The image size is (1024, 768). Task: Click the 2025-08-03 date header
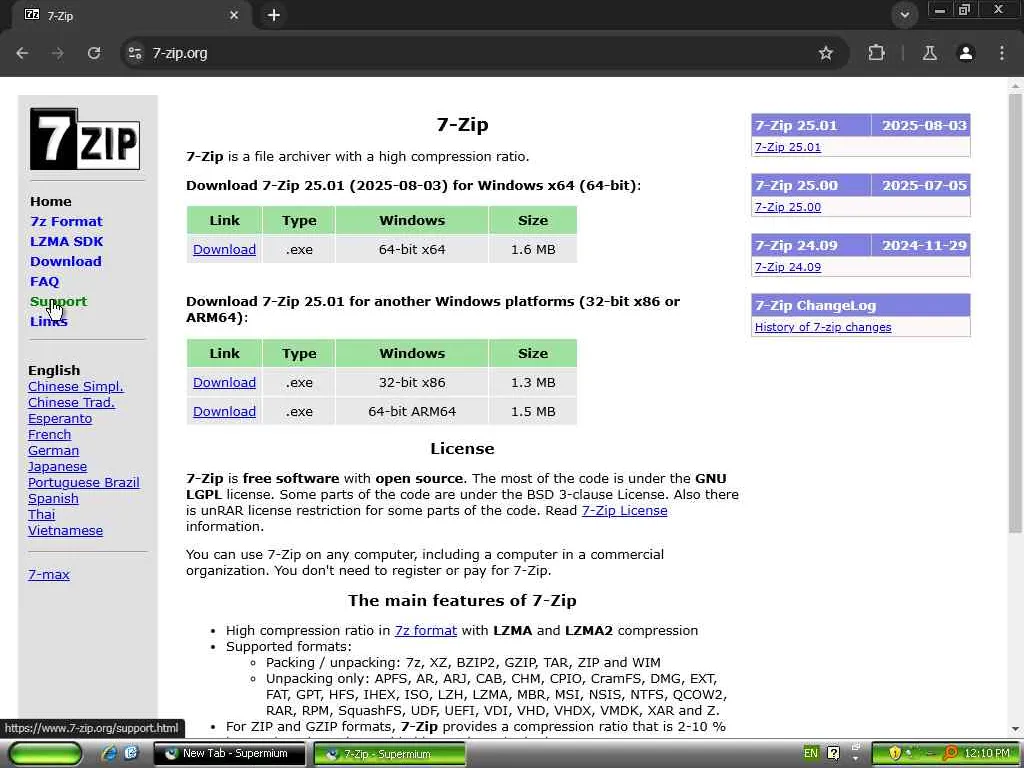click(x=923, y=125)
